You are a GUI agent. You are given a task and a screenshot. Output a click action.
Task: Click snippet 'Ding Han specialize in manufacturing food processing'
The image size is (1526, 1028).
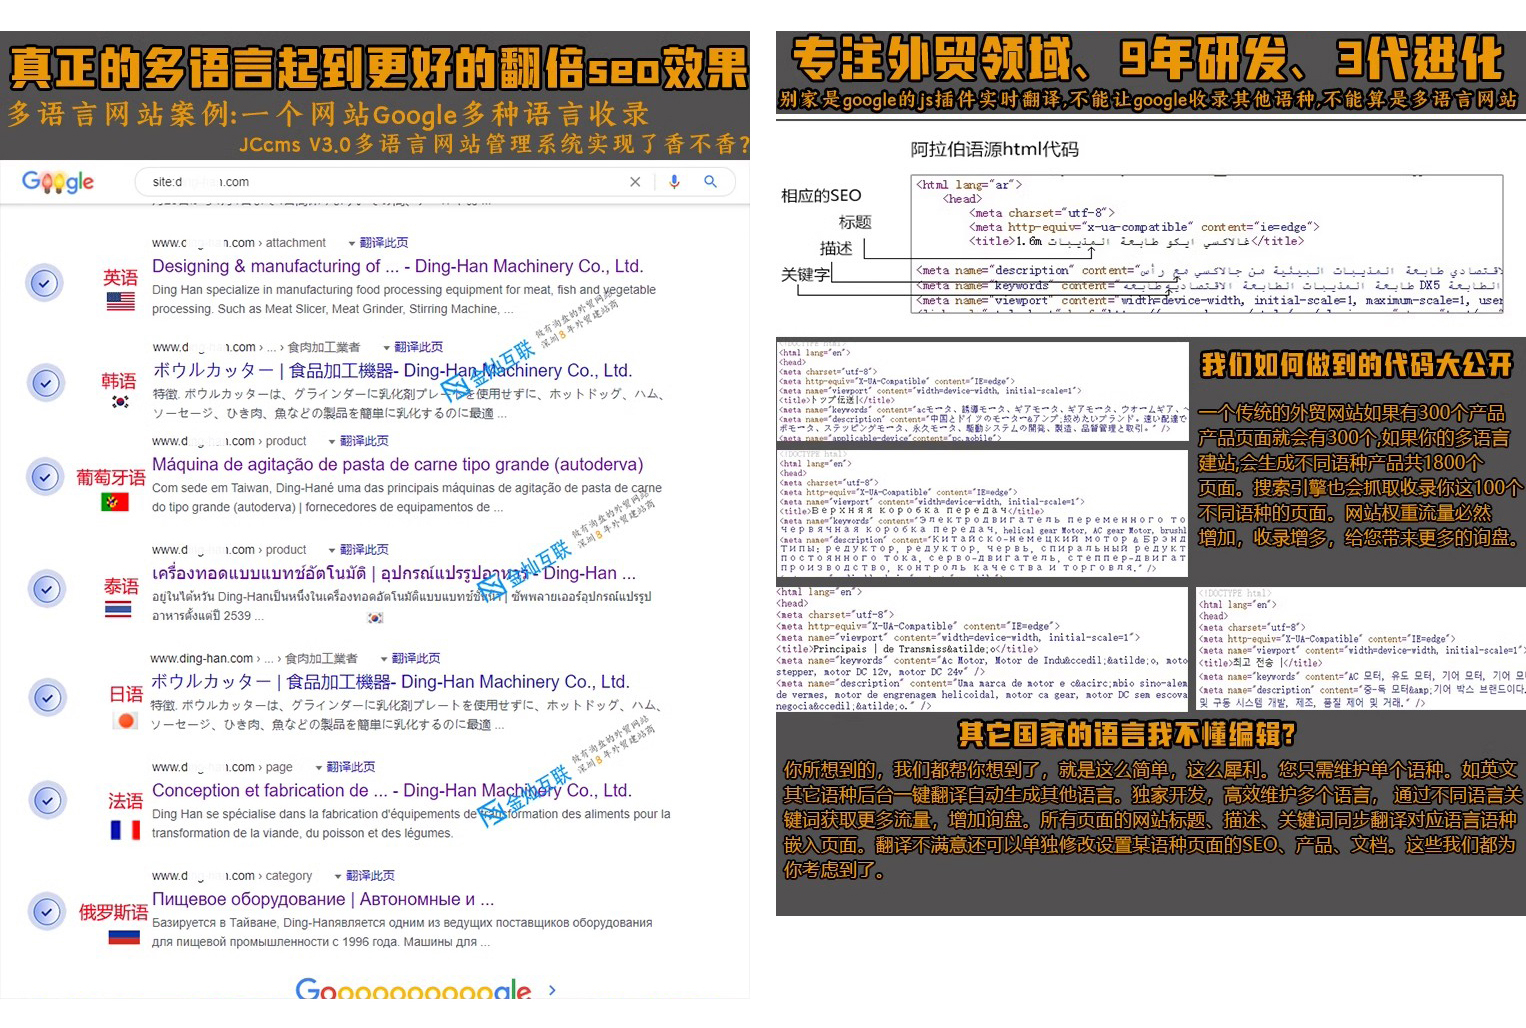[x=404, y=300]
